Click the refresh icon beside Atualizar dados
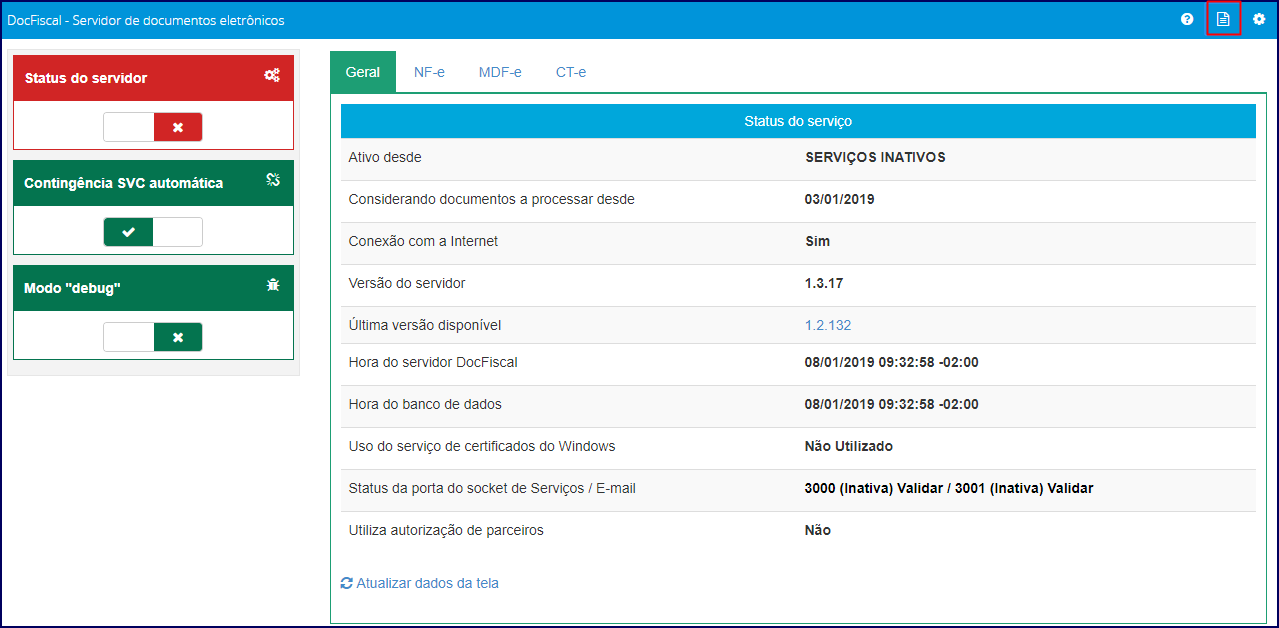The image size is (1279, 628). coord(347,583)
